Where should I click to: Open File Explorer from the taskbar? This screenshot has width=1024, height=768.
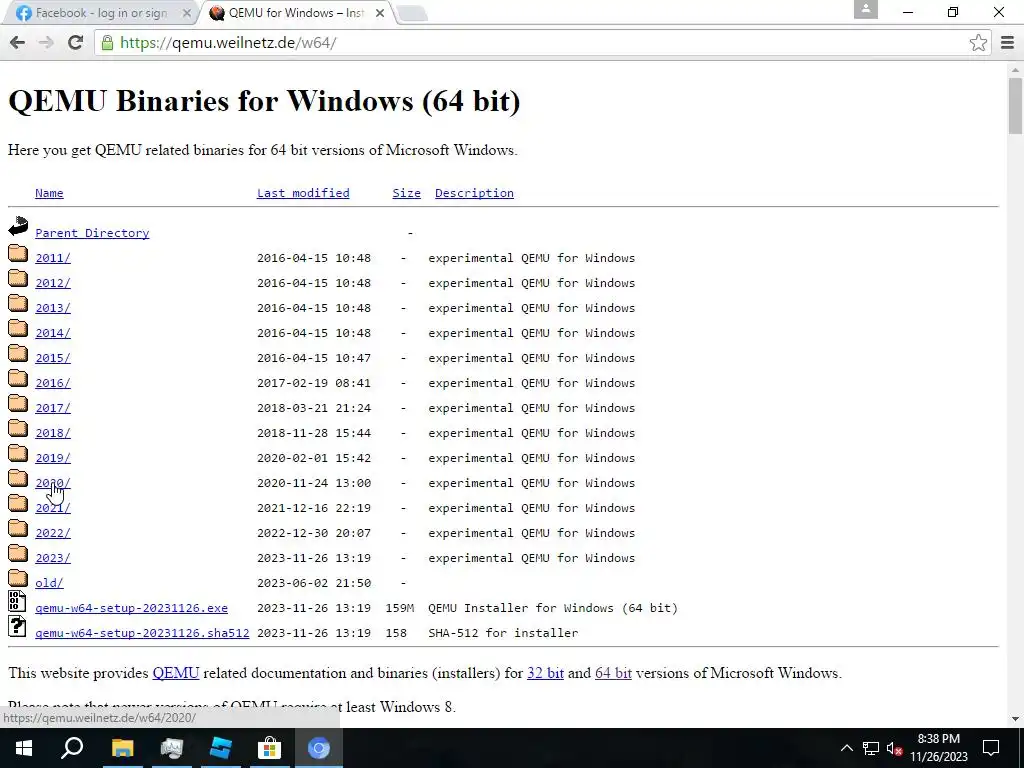click(122, 748)
